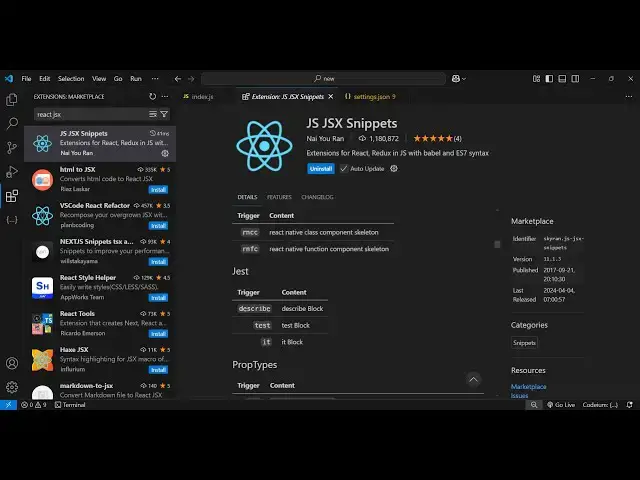
Task: Click the scroll-to-top chevron button
Action: [x=473, y=380]
